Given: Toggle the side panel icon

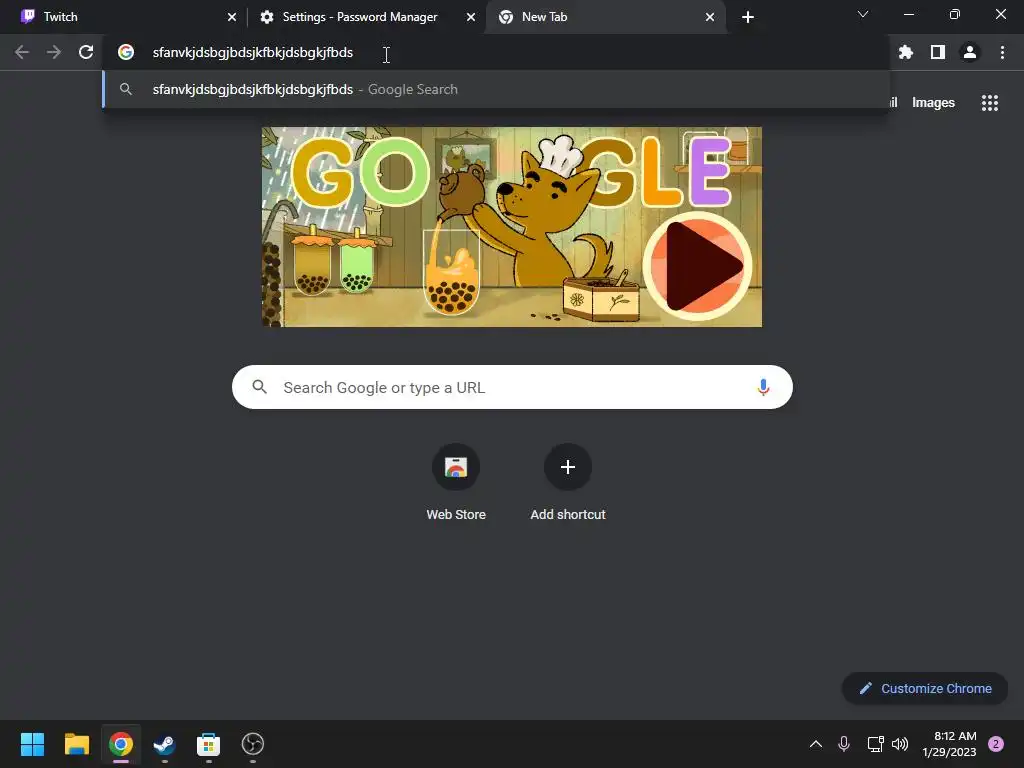Looking at the screenshot, I should tap(938, 52).
